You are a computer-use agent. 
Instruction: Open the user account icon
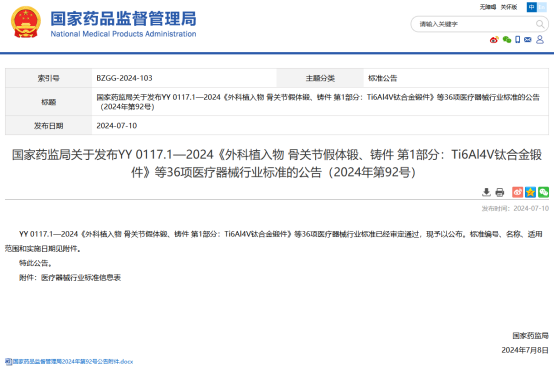540,40
